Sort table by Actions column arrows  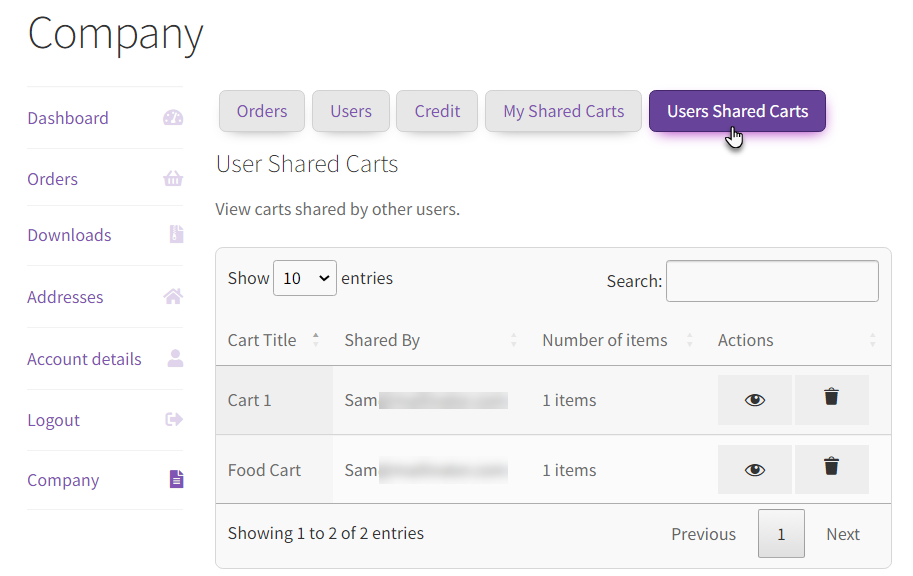[x=872, y=340]
